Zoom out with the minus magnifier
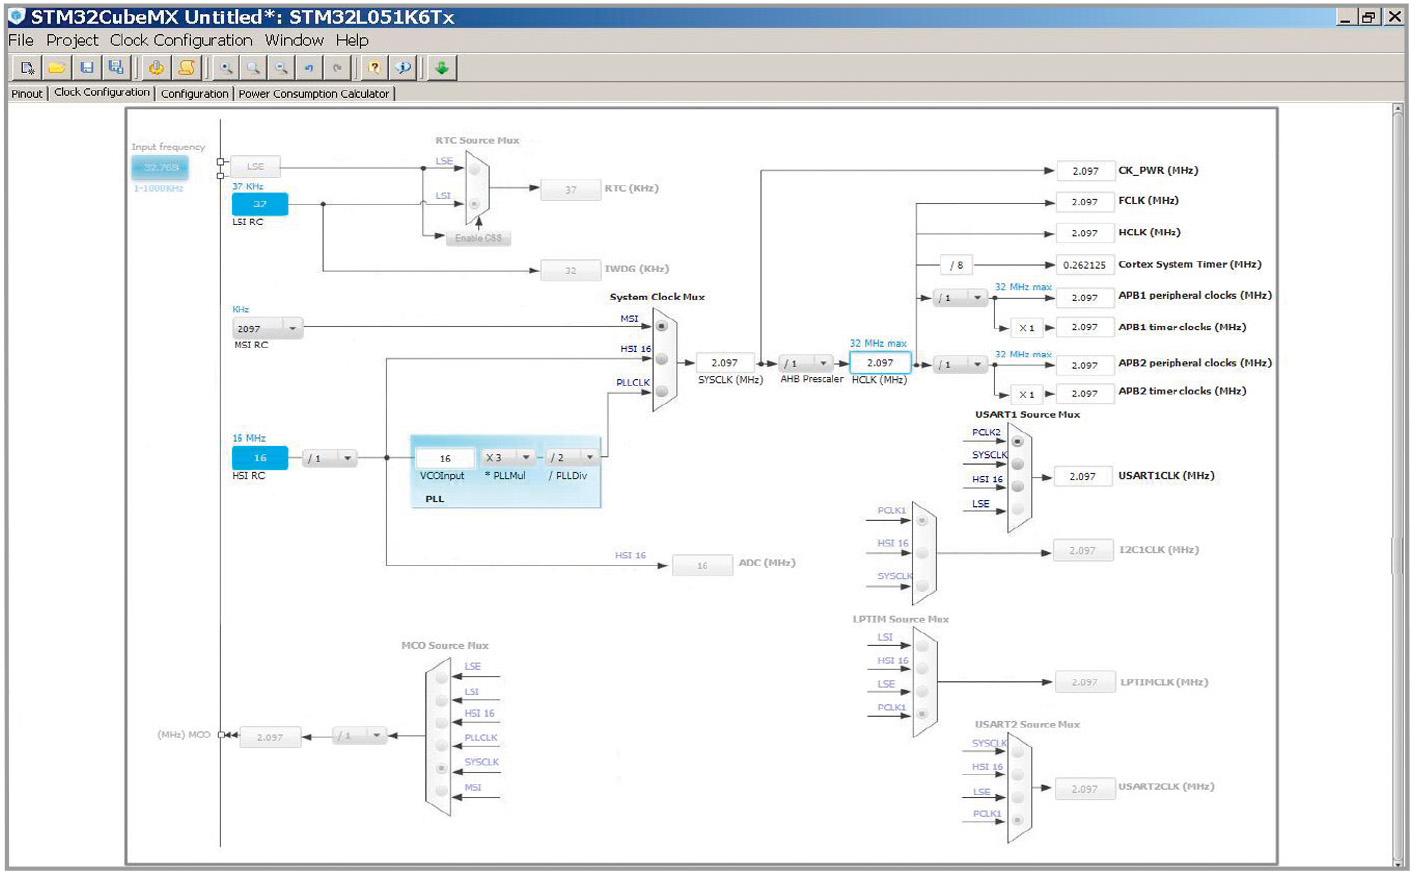 282,68
